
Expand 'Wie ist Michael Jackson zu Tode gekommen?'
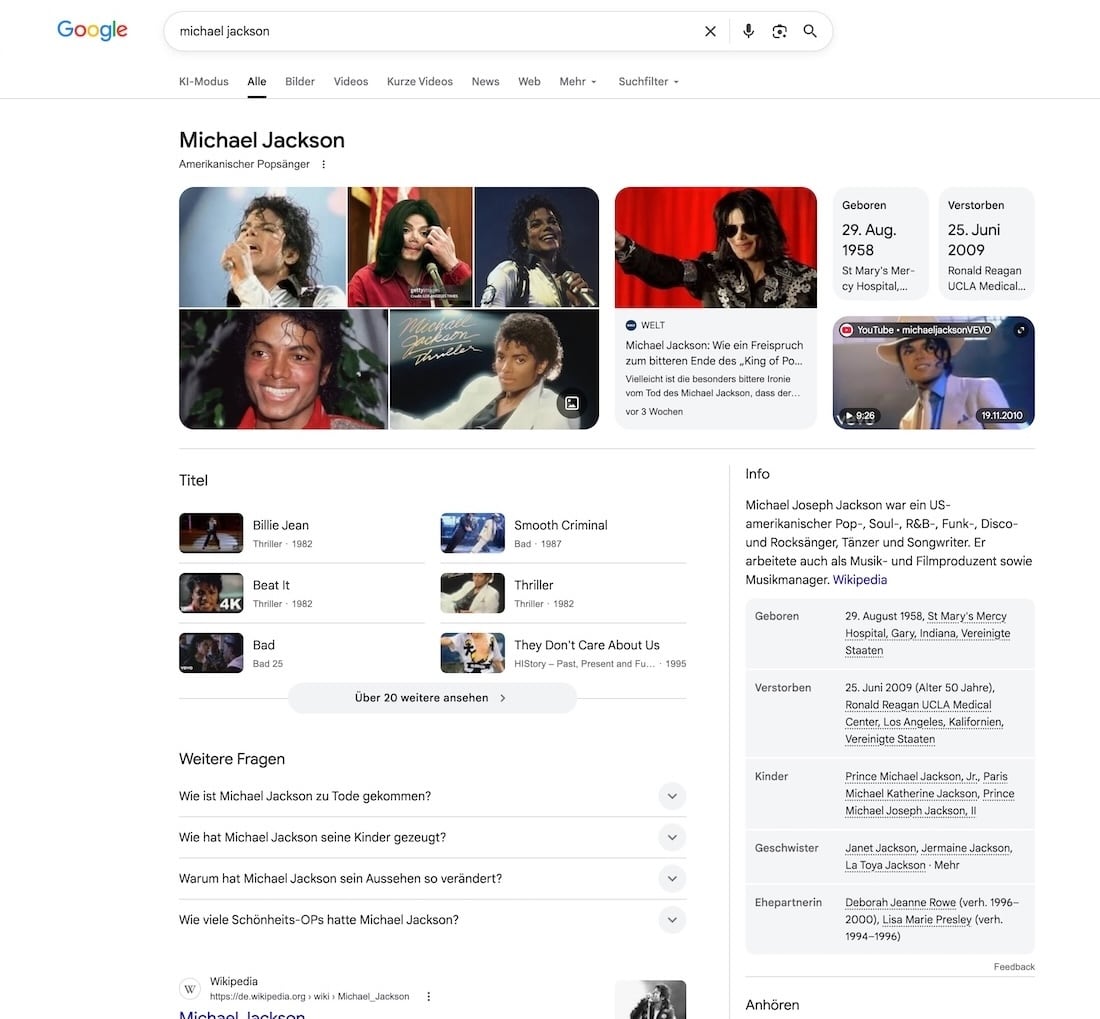(432, 796)
